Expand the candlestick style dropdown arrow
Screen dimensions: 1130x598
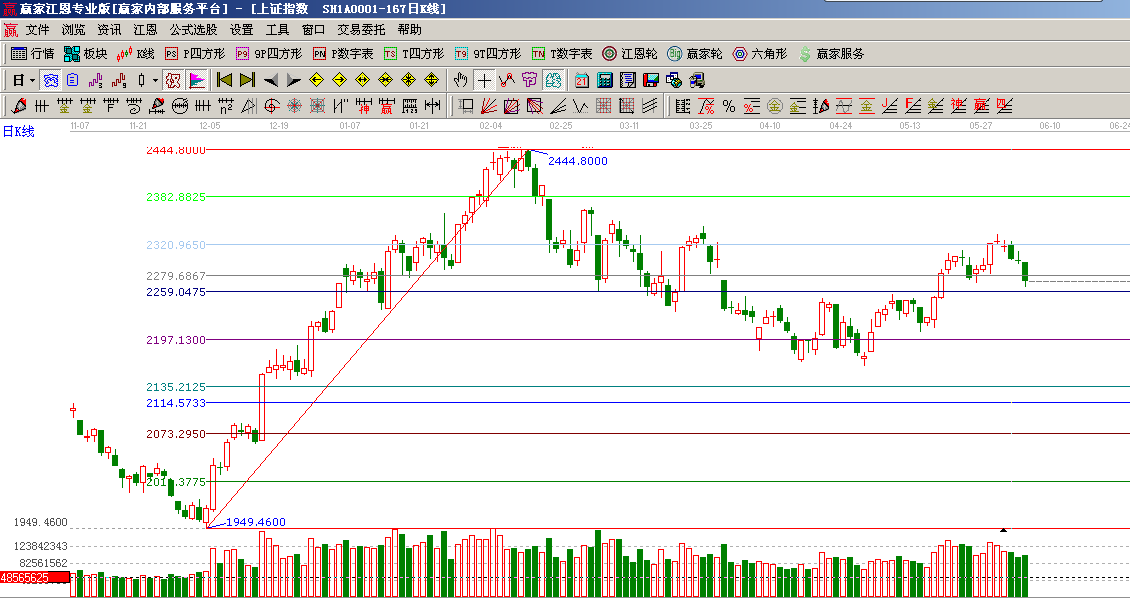pos(154,80)
